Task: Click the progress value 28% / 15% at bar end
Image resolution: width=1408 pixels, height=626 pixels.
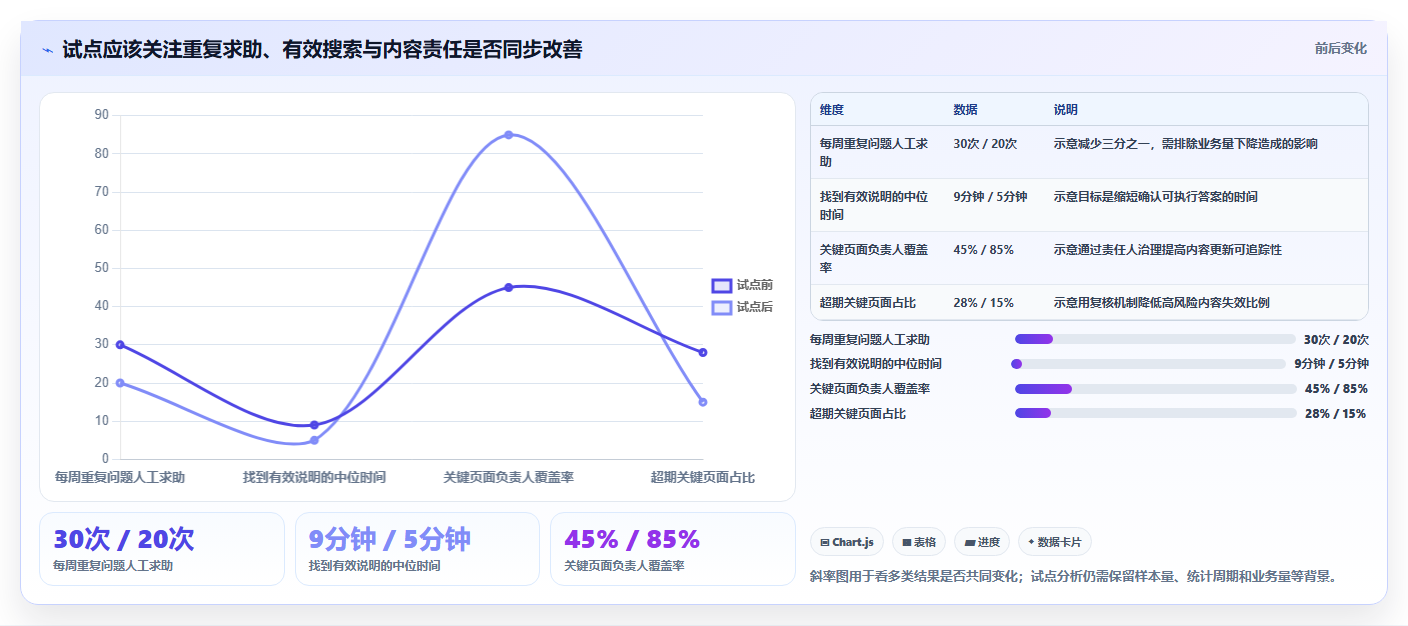Action: point(1335,414)
